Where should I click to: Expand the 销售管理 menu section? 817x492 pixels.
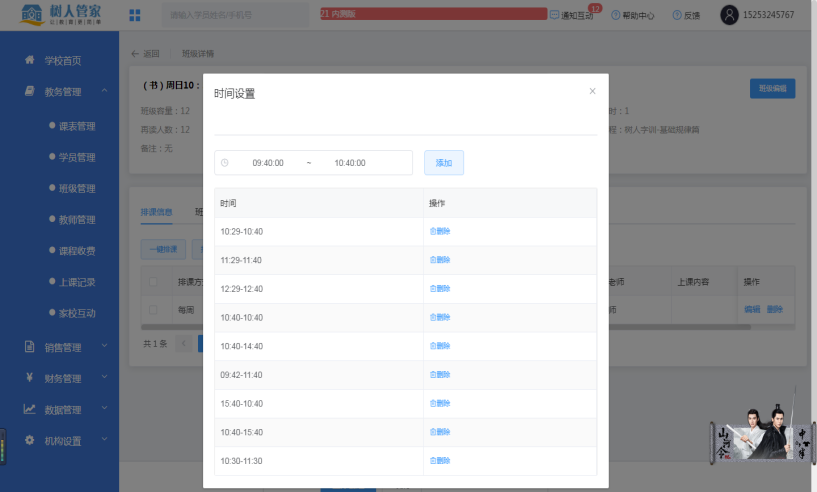point(104,346)
